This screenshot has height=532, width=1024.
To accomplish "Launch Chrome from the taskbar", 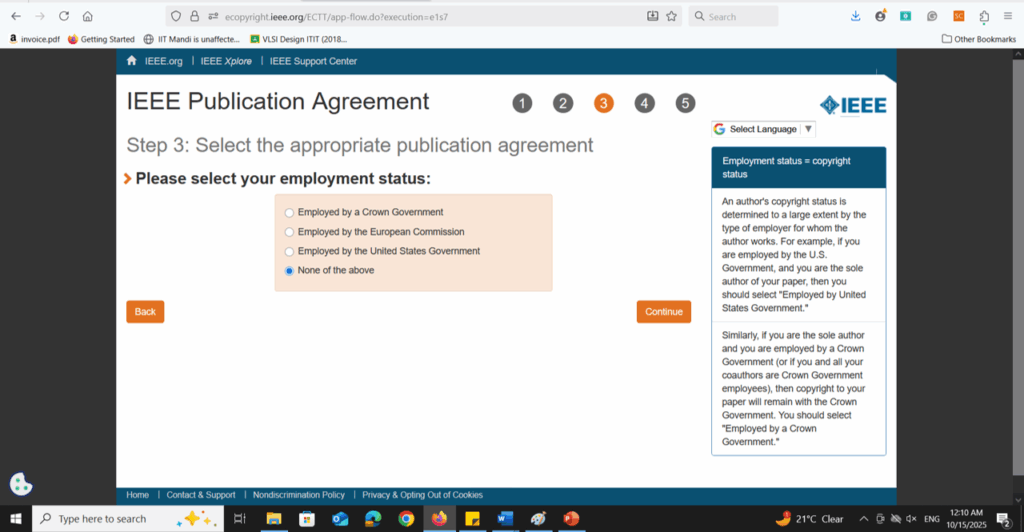I will coord(406,518).
